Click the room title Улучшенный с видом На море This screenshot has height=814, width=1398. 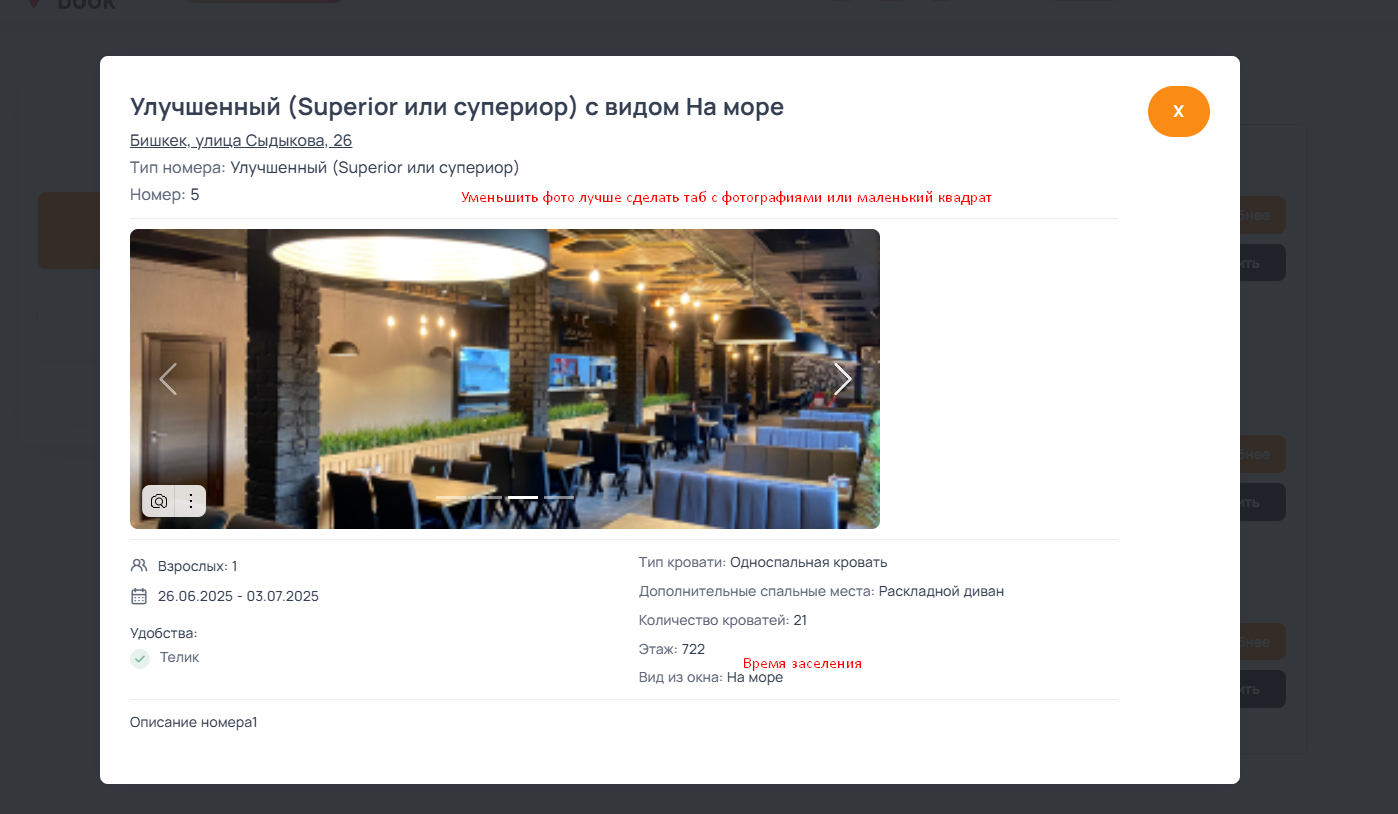pyautogui.click(x=457, y=107)
